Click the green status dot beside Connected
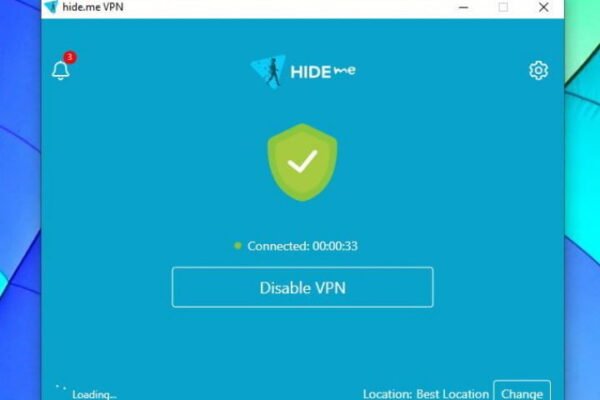 (238, 245)
